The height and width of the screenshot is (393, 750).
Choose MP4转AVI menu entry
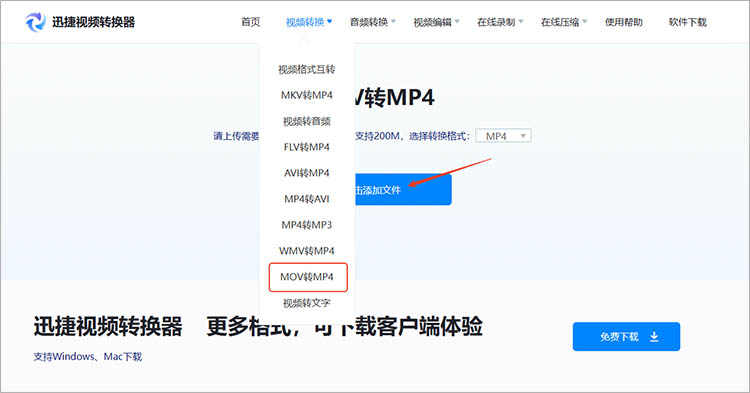point(307,199)
